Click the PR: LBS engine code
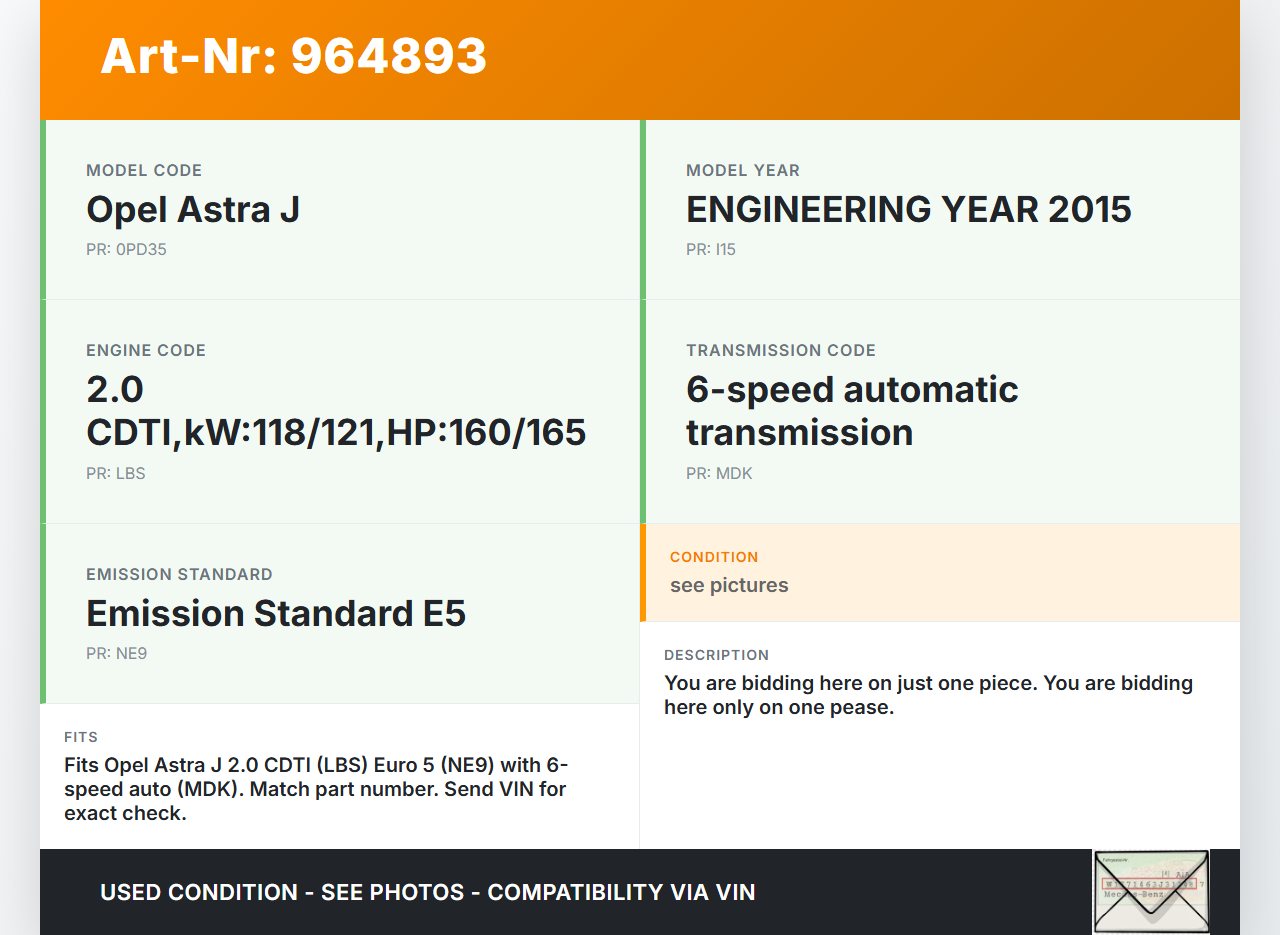This screenshot has height=935, width=1280. (116, 474)
